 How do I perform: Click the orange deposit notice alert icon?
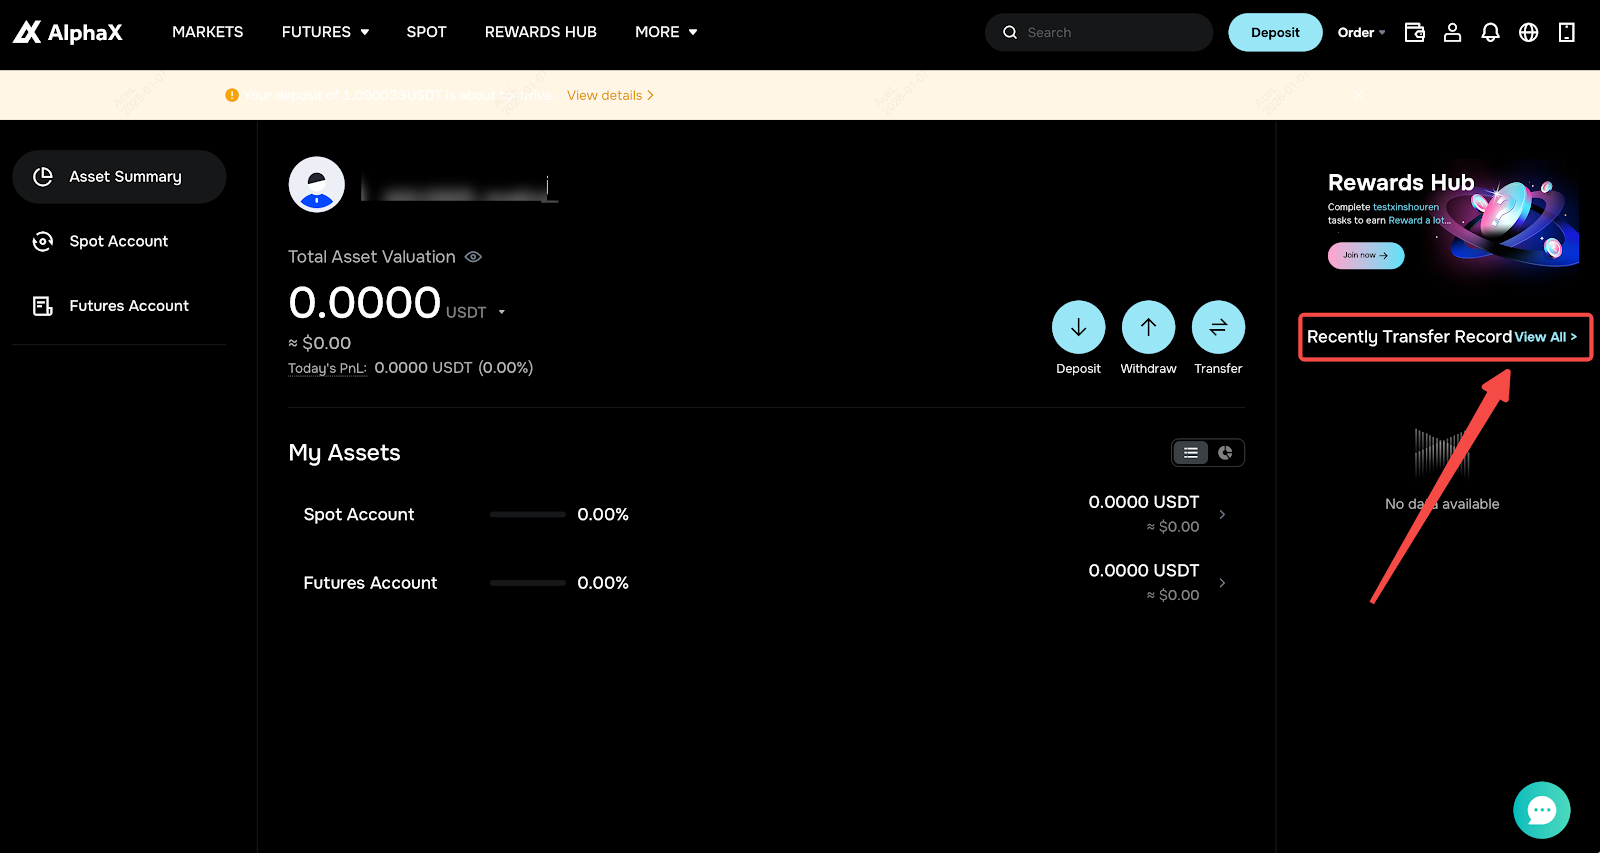[232, 95]
